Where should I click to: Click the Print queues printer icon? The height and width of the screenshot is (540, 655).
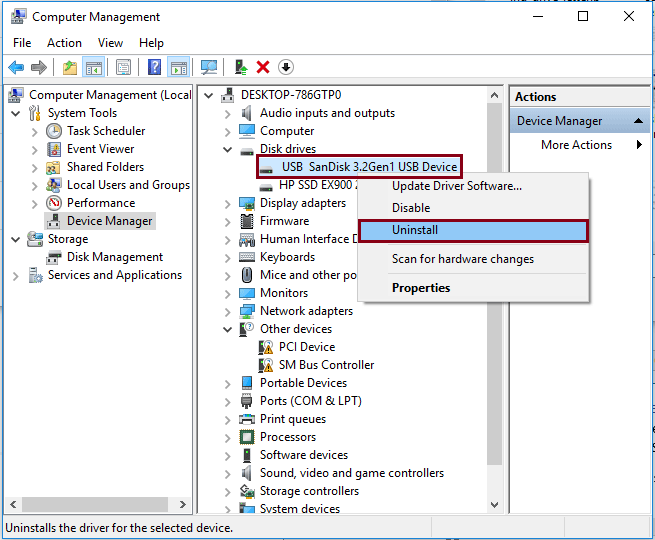[247, 419]
